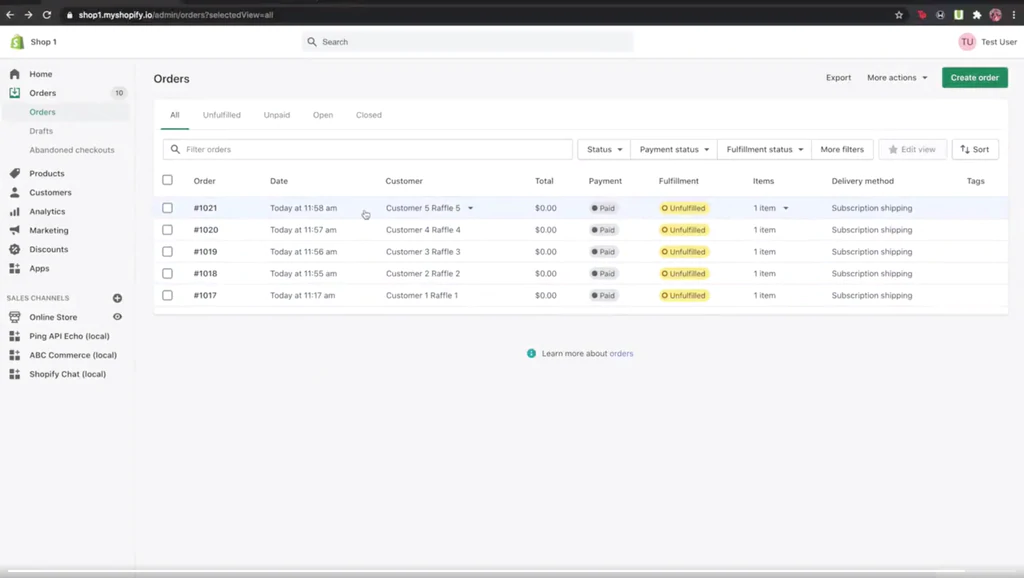Open the More actions dropdown
This screenshot has height=578, width=1024.
tap(897, 78)
